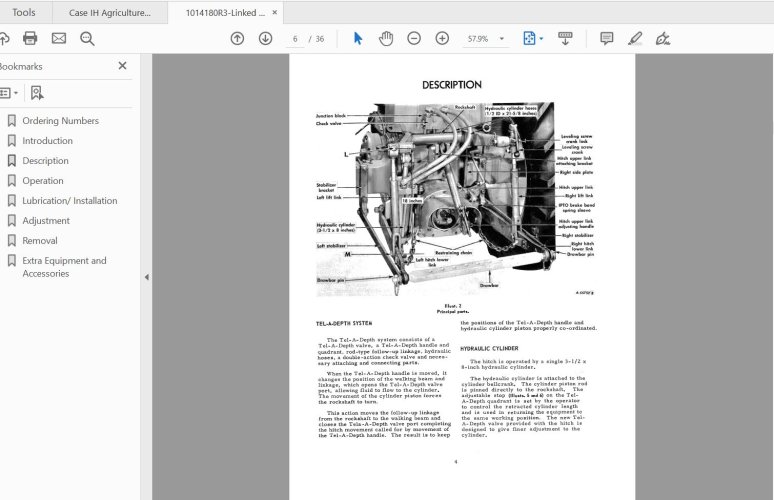Viewport: 774px width, 500px height.
Task: Zoom out with minus button
Action: click(x=414, y=38)
